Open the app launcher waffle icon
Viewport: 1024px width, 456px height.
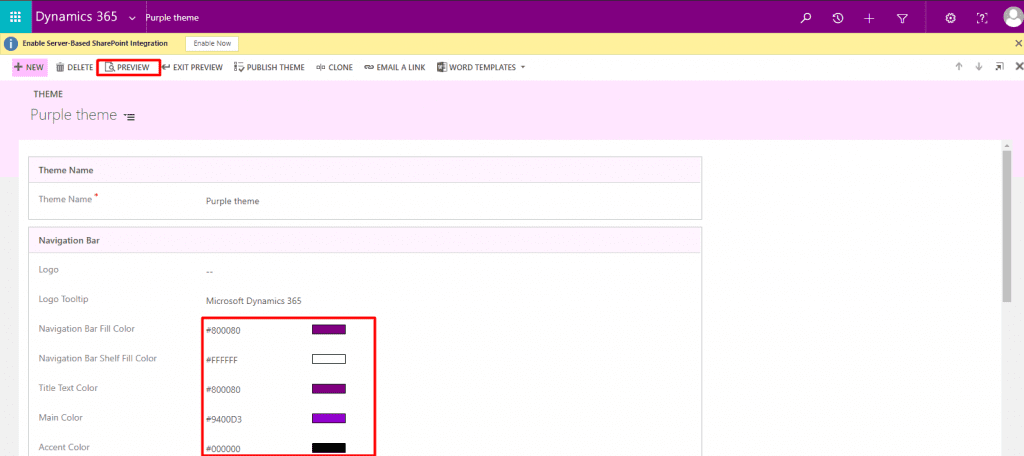15,18
